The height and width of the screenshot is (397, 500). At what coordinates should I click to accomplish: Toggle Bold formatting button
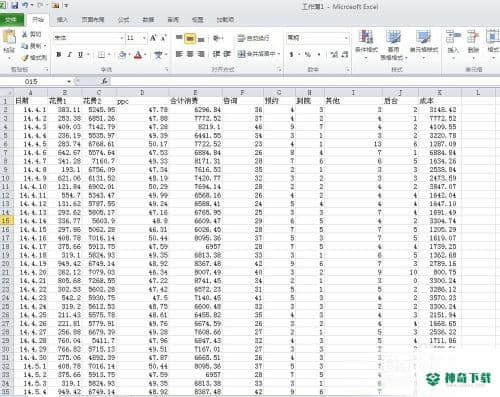59,55
